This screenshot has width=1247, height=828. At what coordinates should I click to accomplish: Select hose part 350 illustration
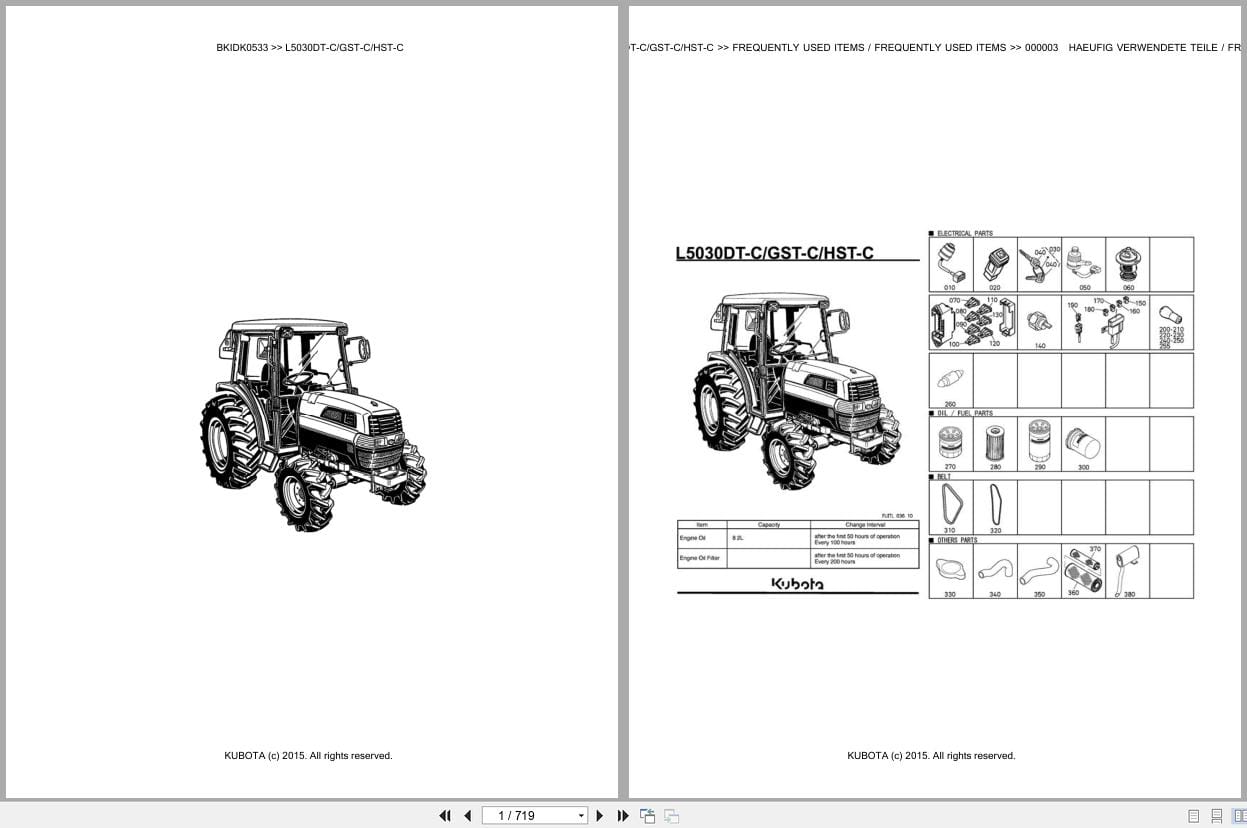pyautogui.click(x=1039, y=571)
